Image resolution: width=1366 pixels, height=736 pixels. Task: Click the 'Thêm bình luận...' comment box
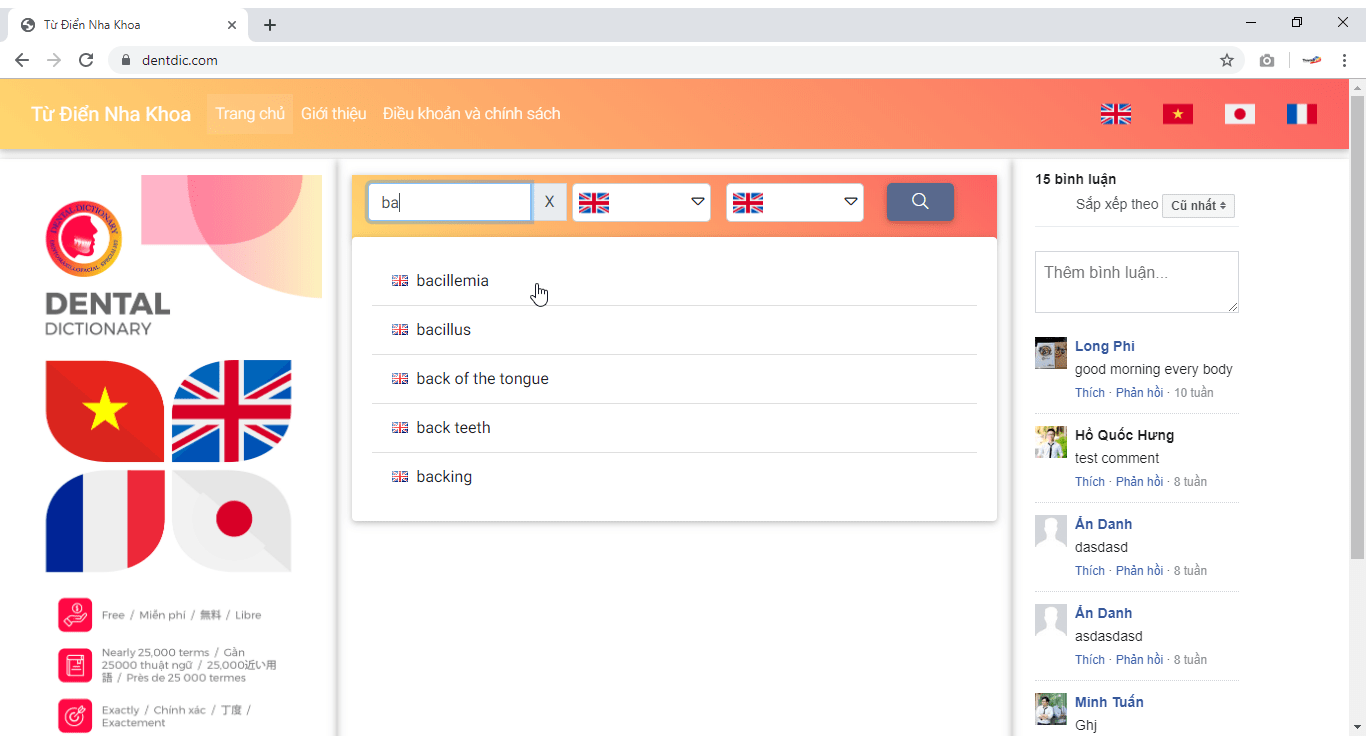(x=1136, y=281)
